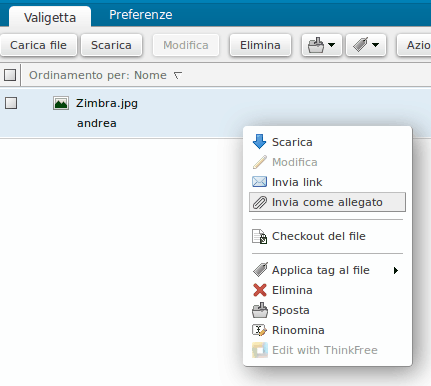Open the move-to-folder toolbar dropdown
The image size is (431, 386).
[322, 45]
